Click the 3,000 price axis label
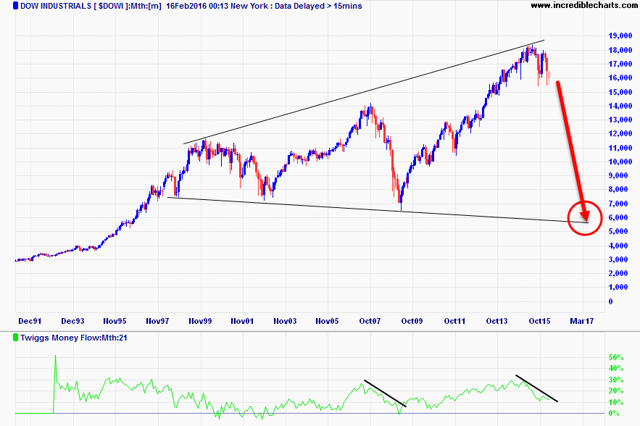 click(x=618, y=260)
